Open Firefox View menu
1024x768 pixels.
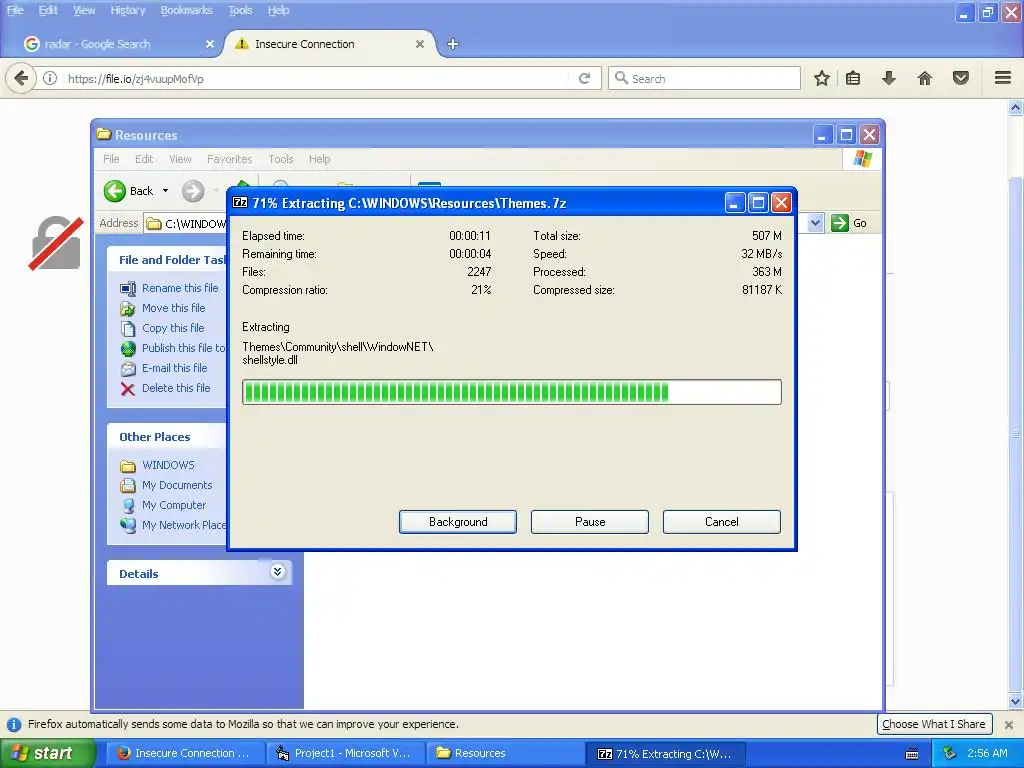point(84,10)
